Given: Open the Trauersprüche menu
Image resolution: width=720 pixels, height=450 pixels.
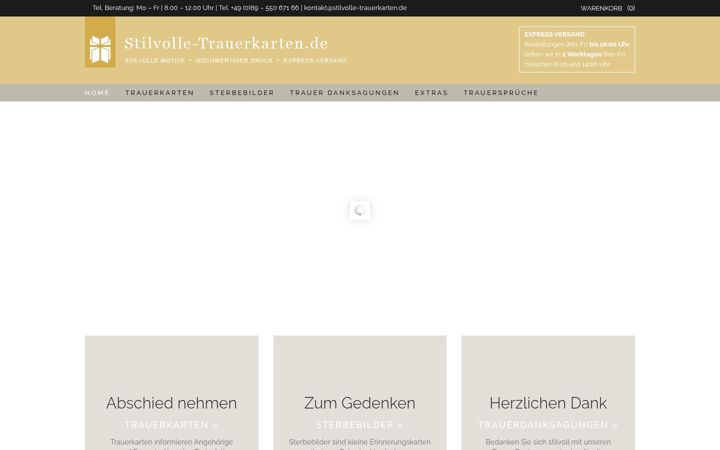Looking at the screenshot, I should 501,93.
